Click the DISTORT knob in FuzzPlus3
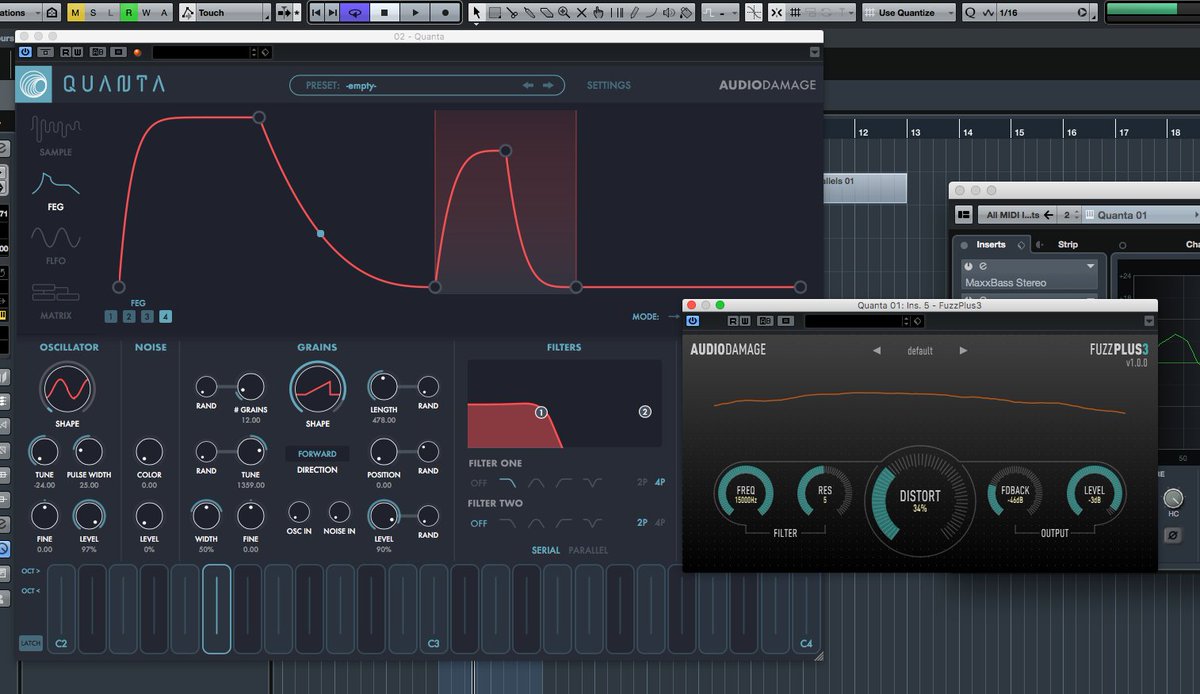The height and width of the screenshot is (694, 1200). (920, 500)
